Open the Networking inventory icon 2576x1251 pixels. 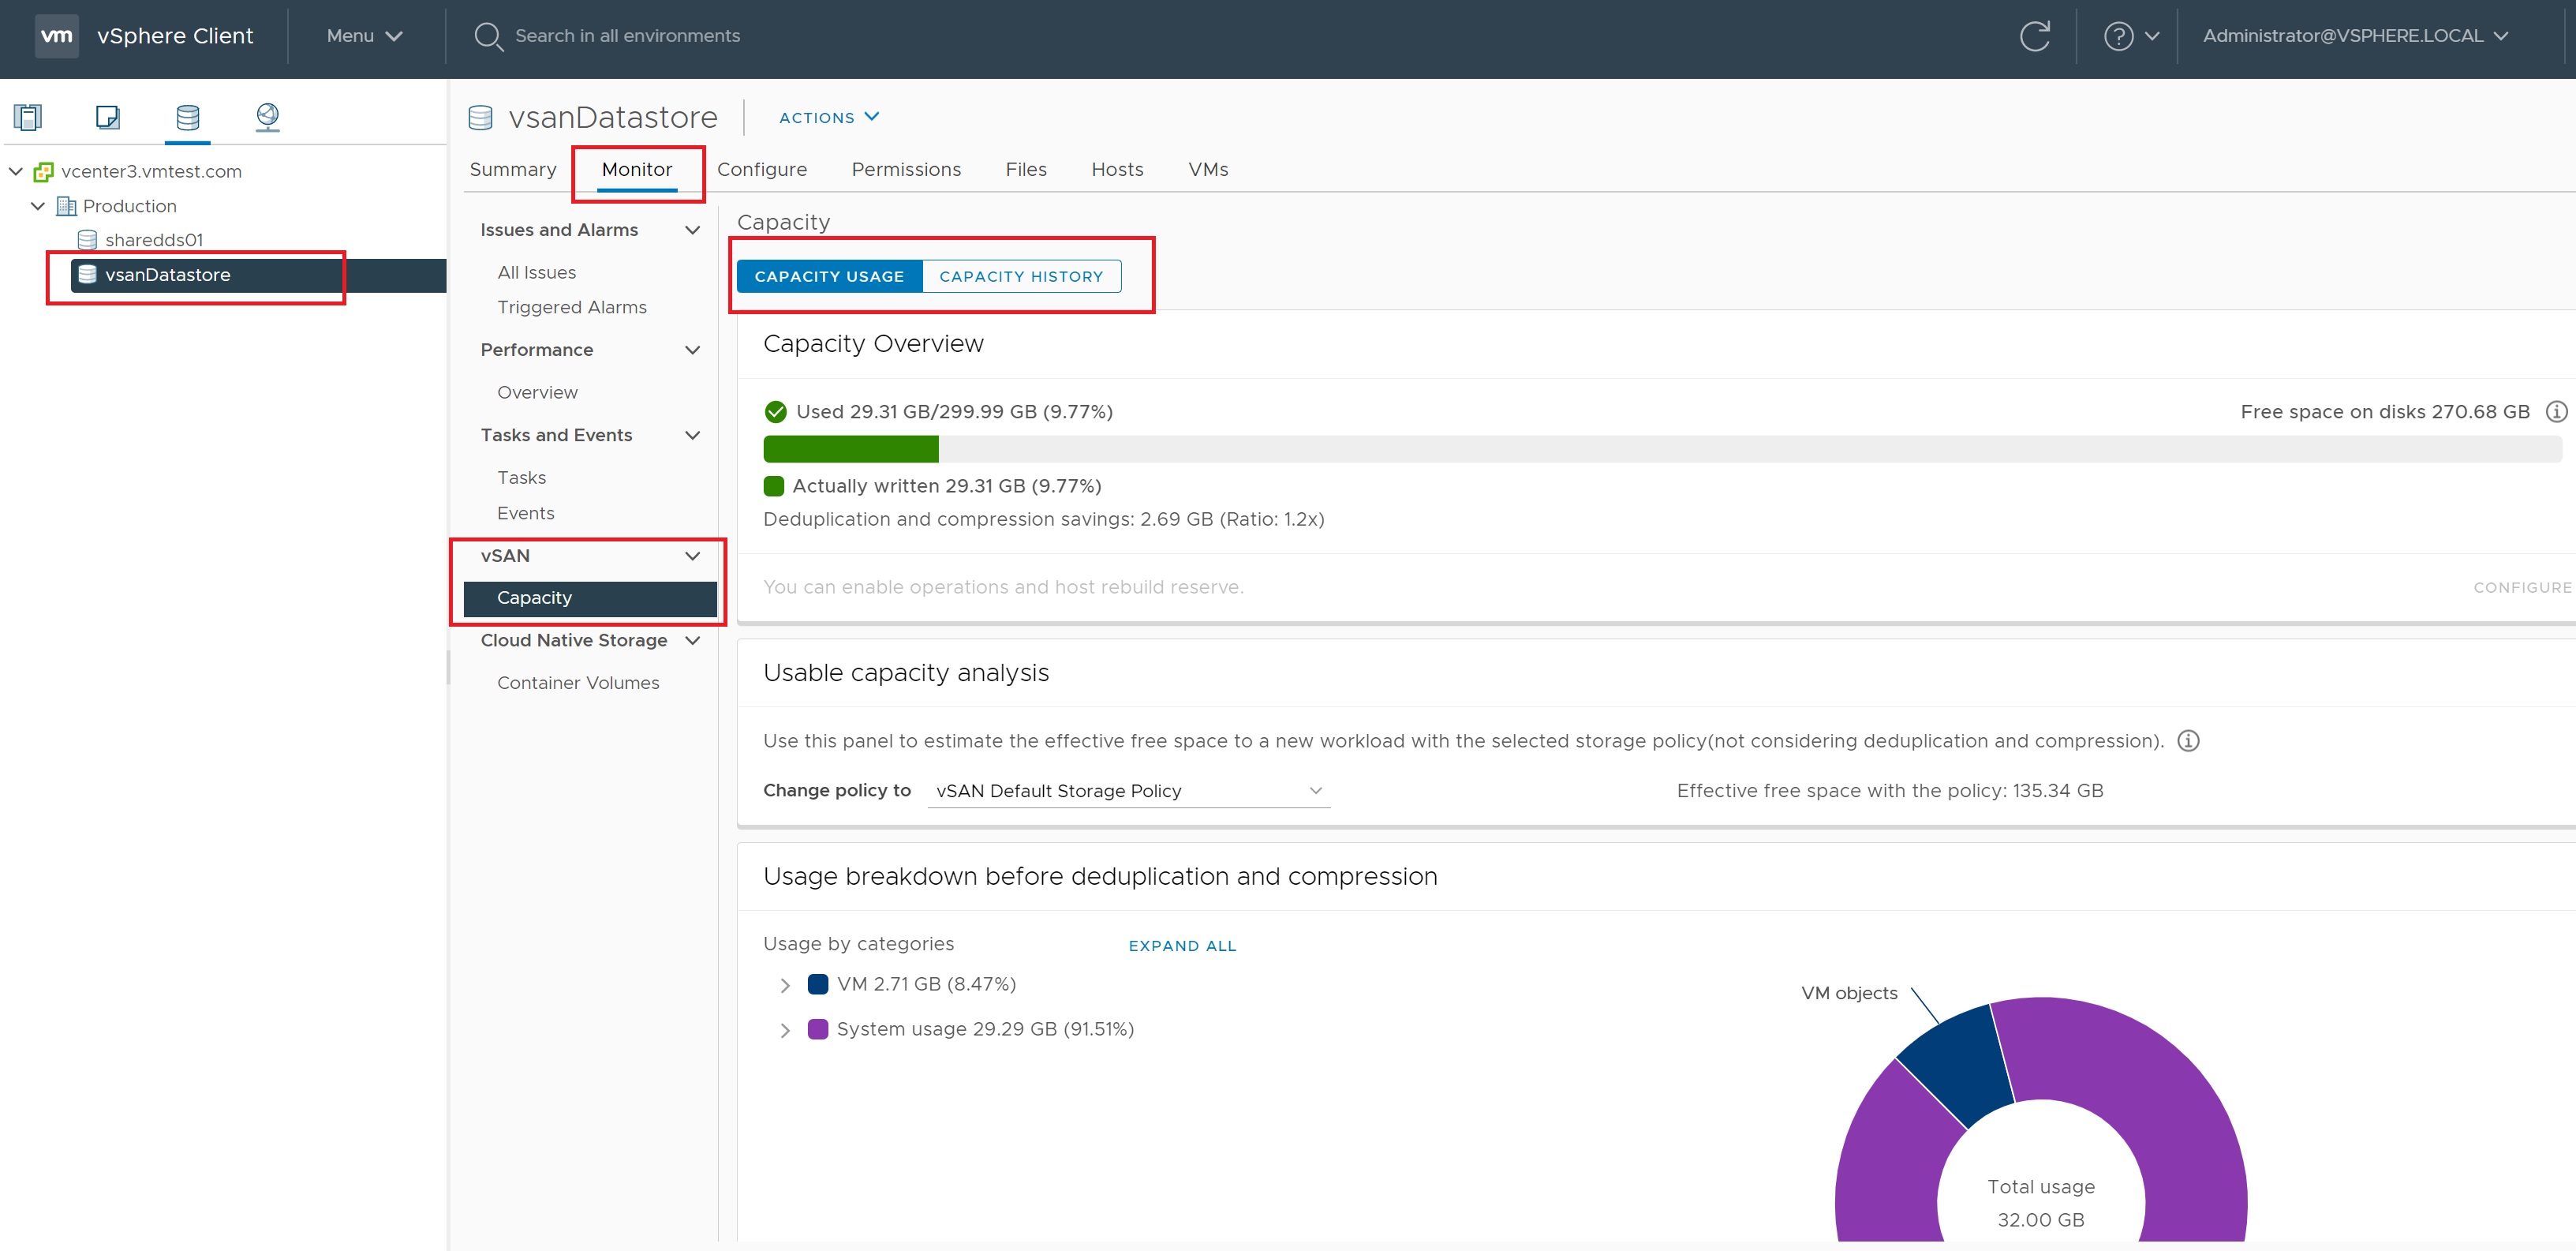[267, 117]
